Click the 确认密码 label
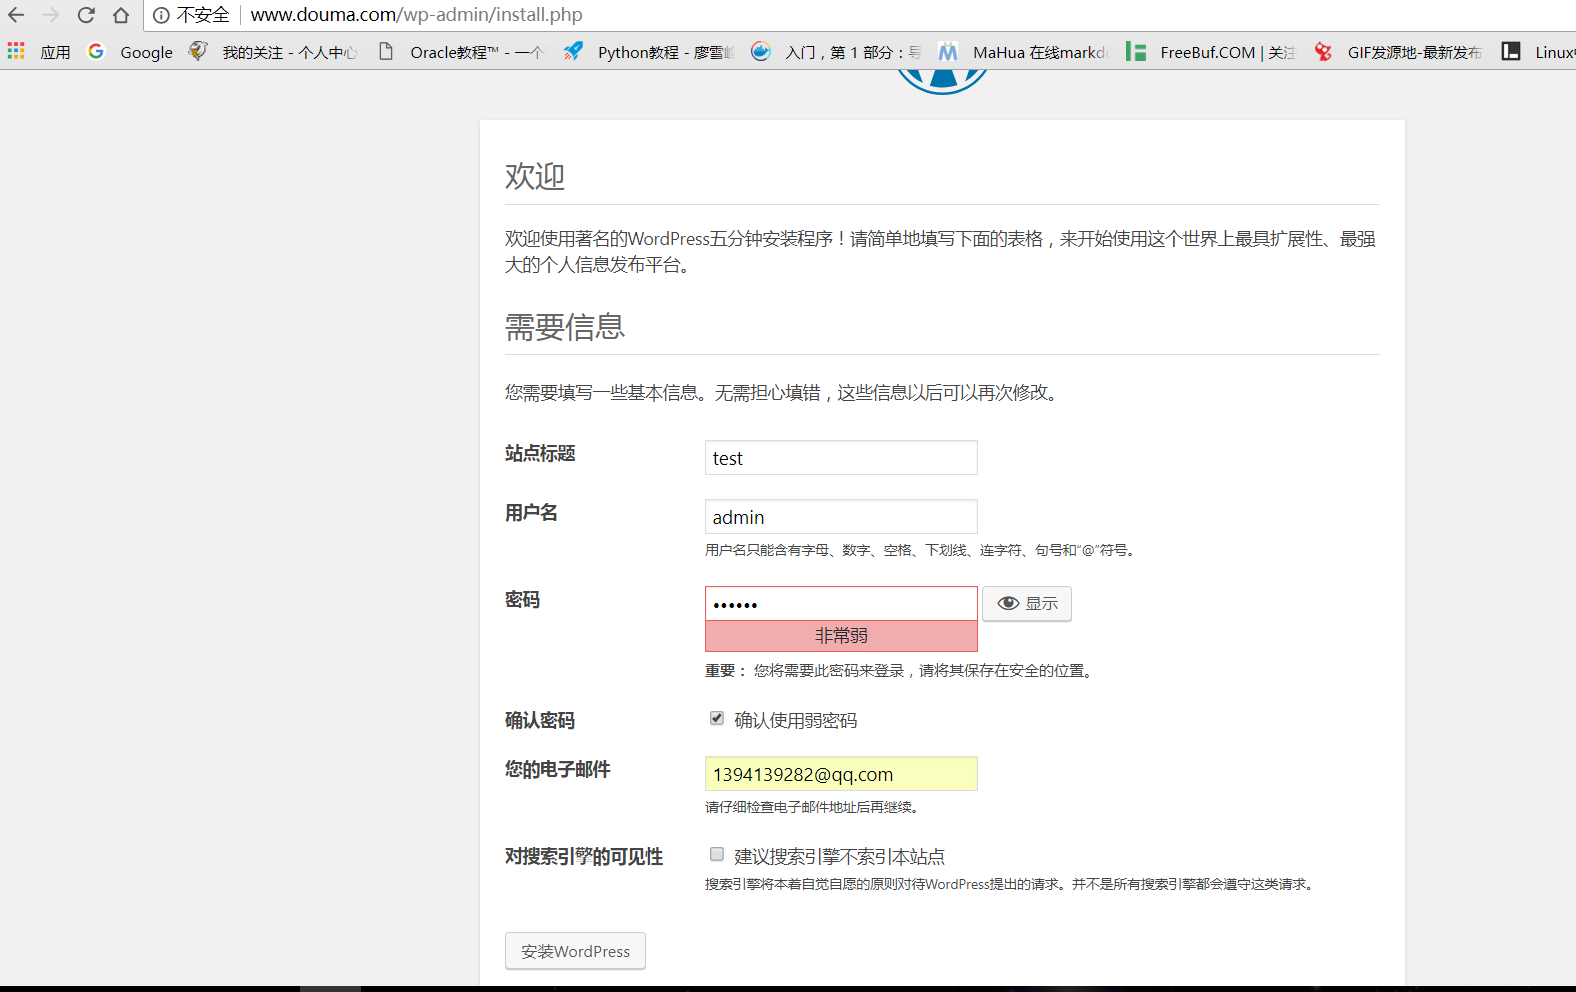The height and width of the screenshot is (992, 1576). tap(540, 721)
